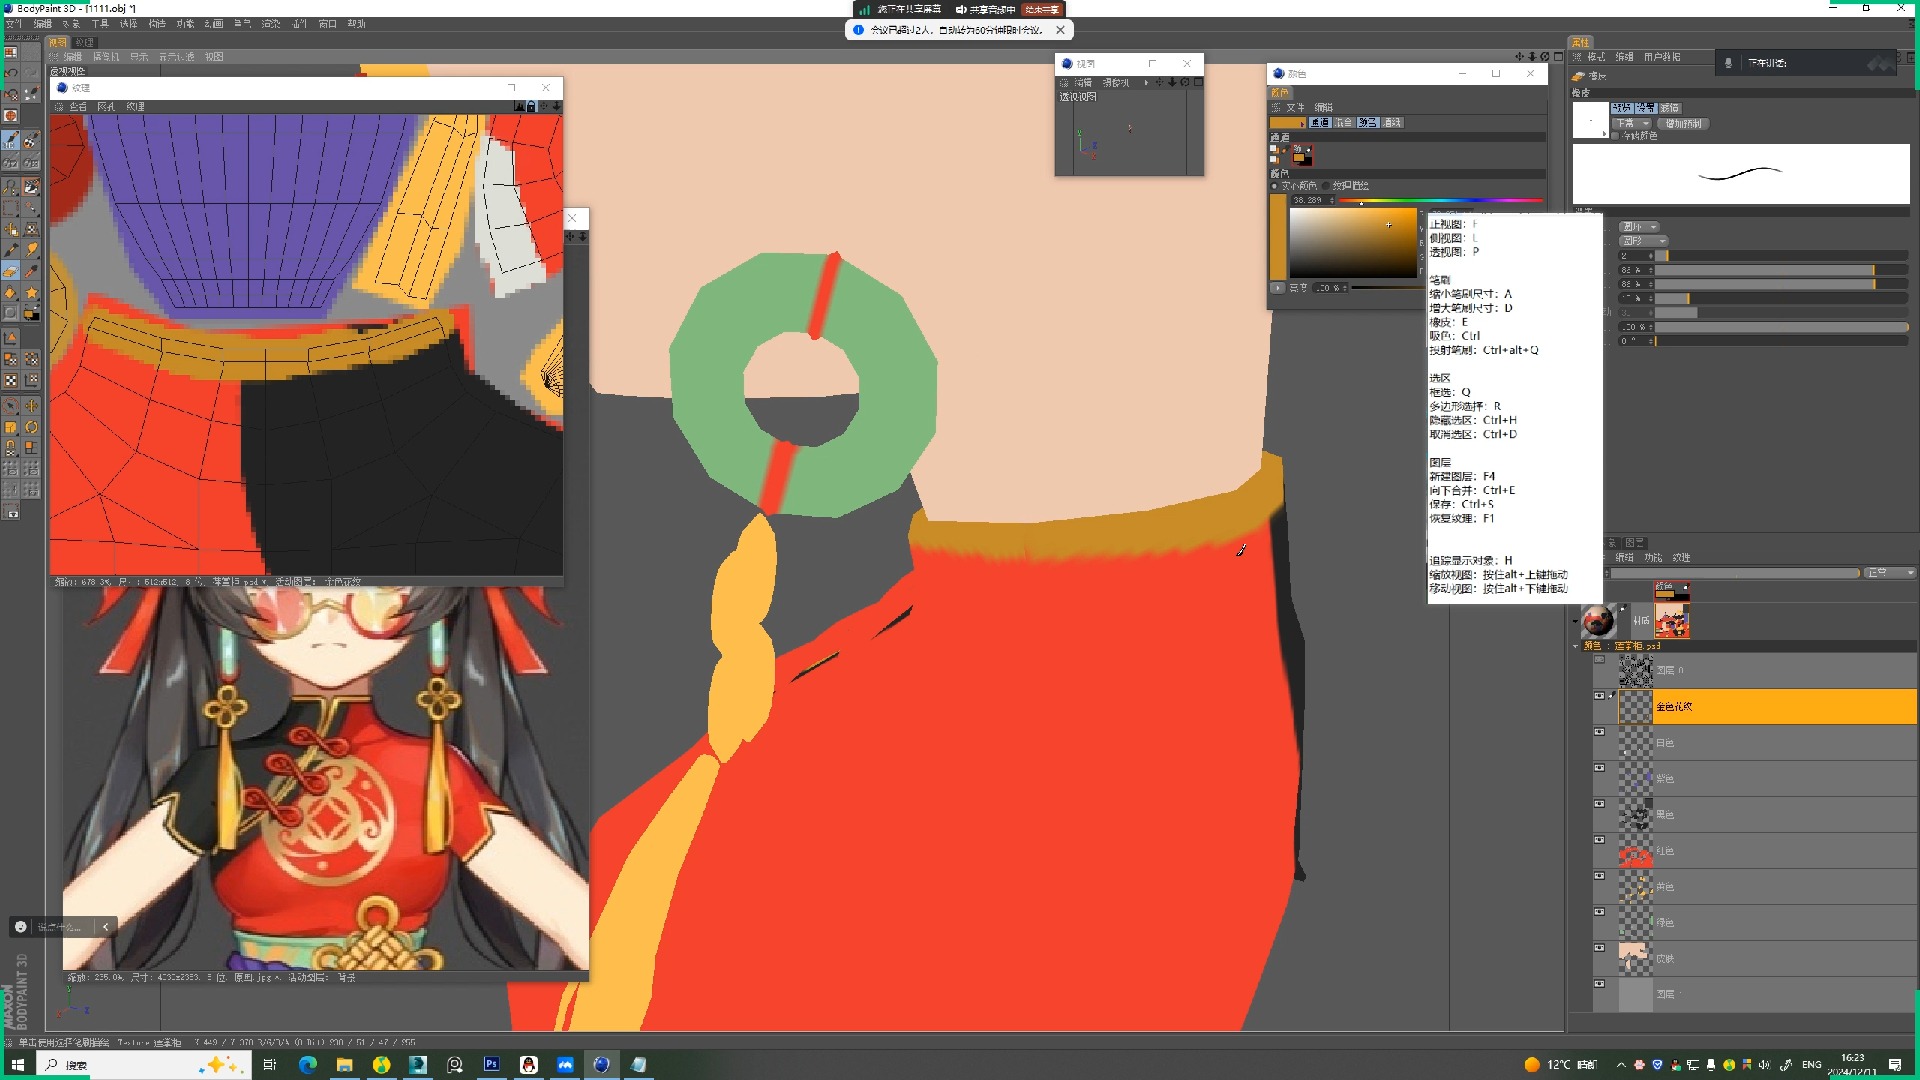
Task: Click the hue rainbow slider in color panel
Action: pos(1440,201)
